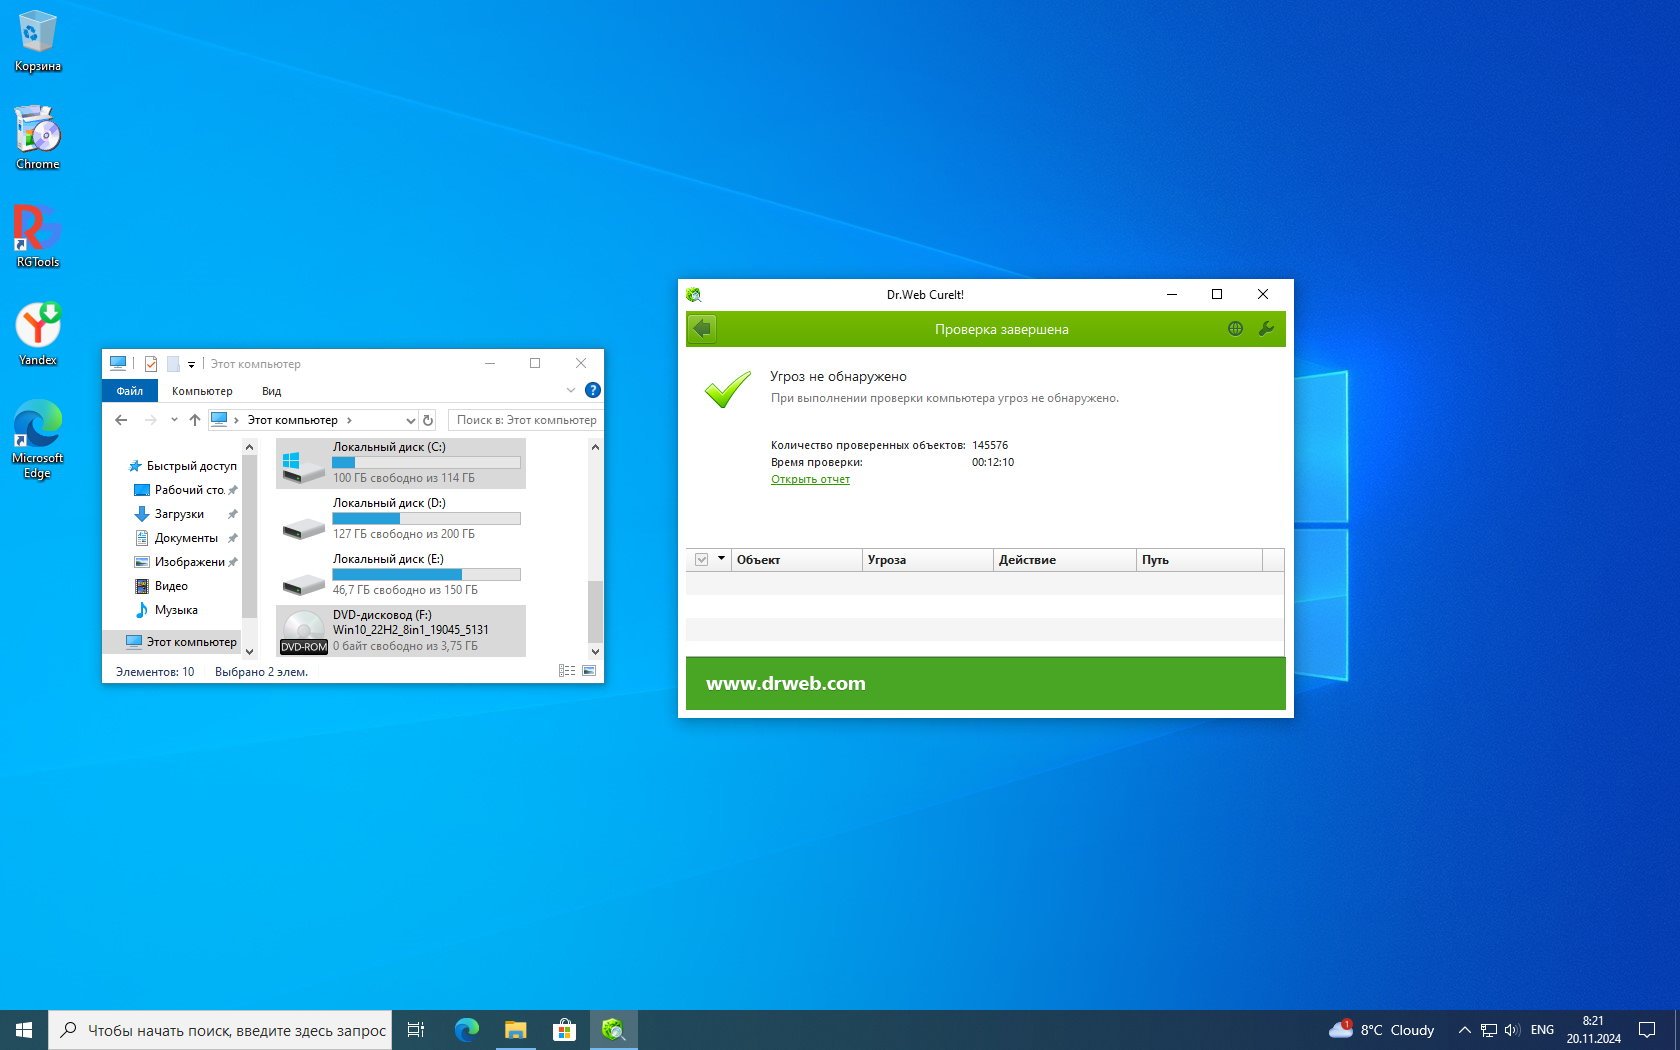Click the Открыть отчет link
The image size is (1680, 1050).
[810, 479]
